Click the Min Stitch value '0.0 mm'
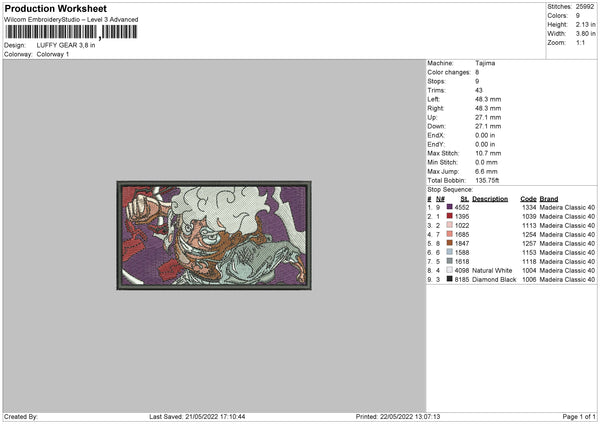Viewport: 600px width, 424px height. [x=486, y=162]
